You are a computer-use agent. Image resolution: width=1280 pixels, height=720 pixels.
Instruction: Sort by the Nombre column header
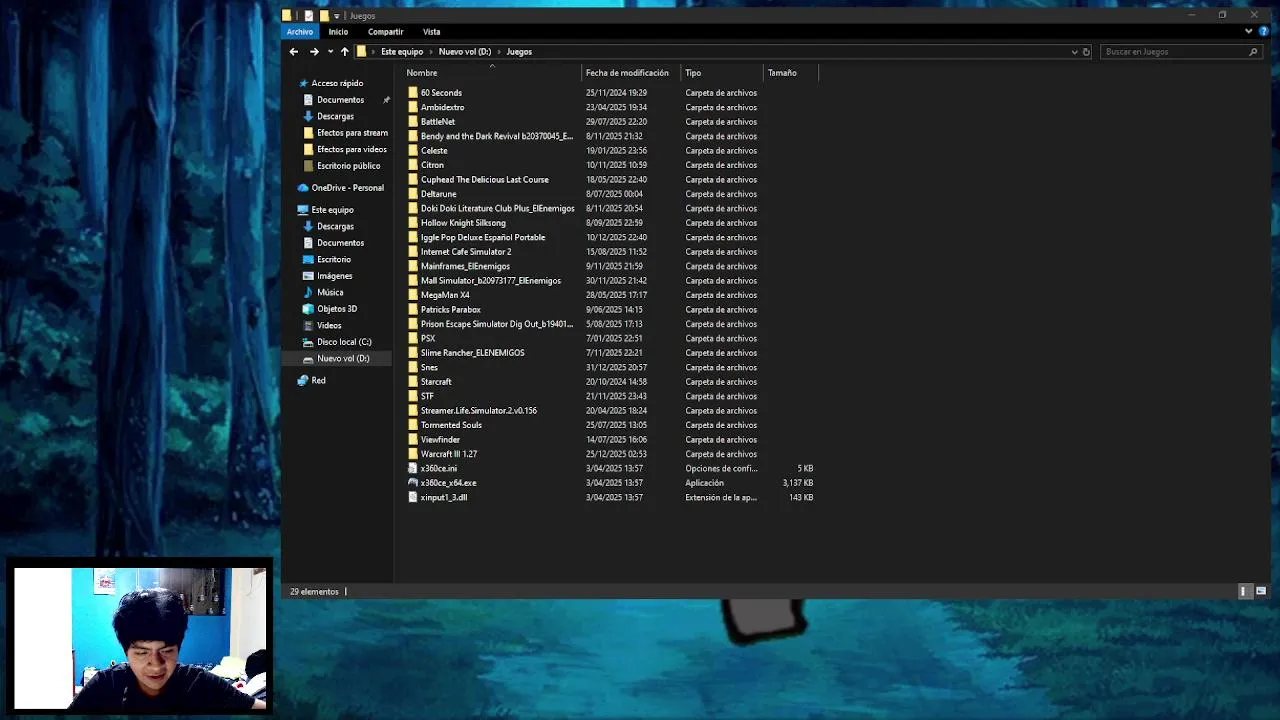[x=492, y=73]
